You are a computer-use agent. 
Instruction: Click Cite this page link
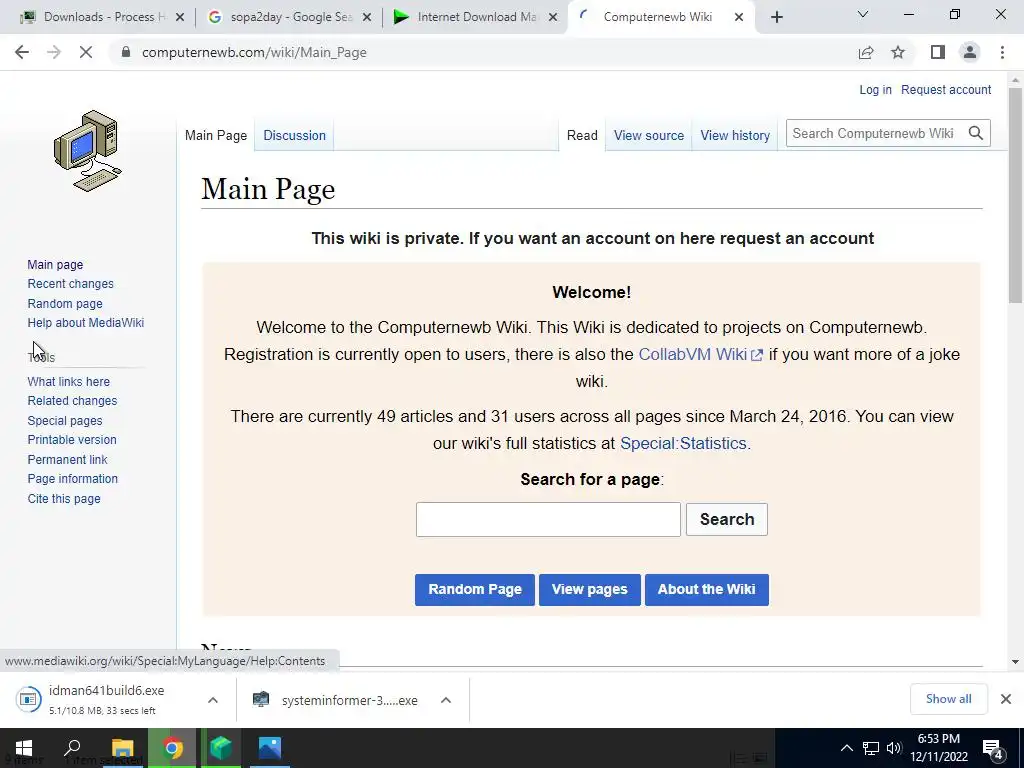pyautogui.click(x=64, y=498)
